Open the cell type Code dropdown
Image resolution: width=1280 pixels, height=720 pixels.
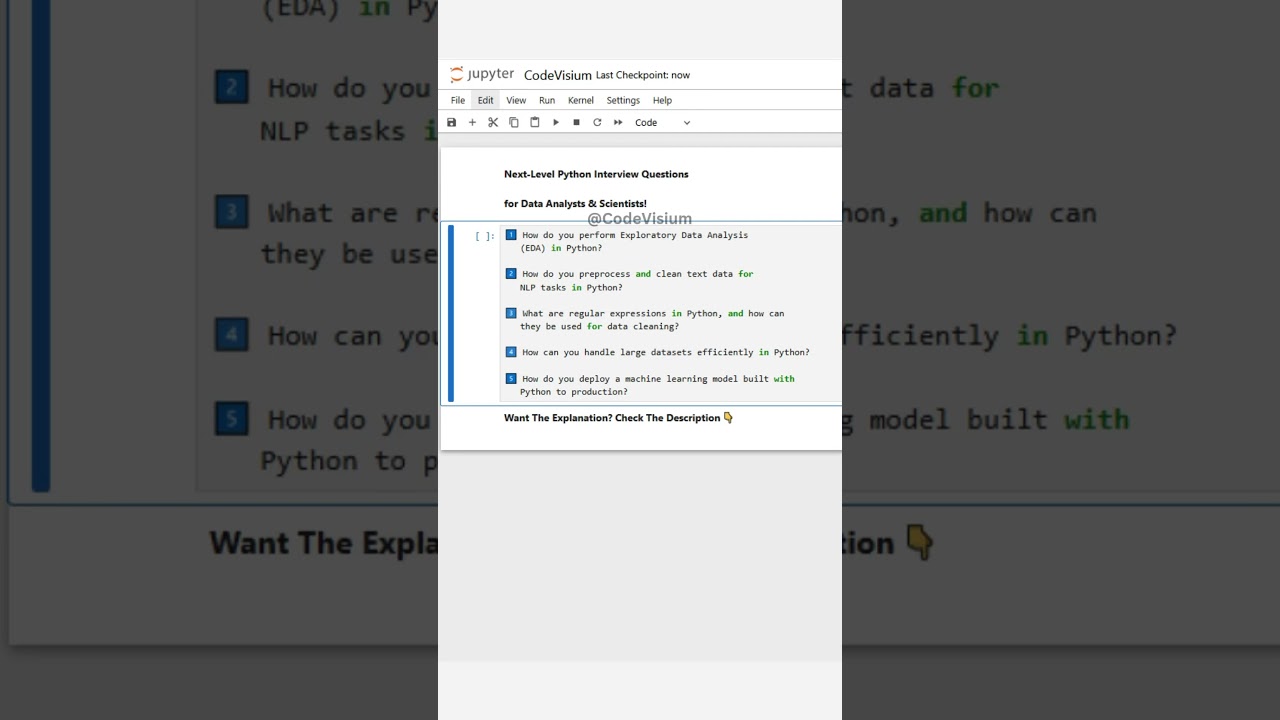coord(662,122)
